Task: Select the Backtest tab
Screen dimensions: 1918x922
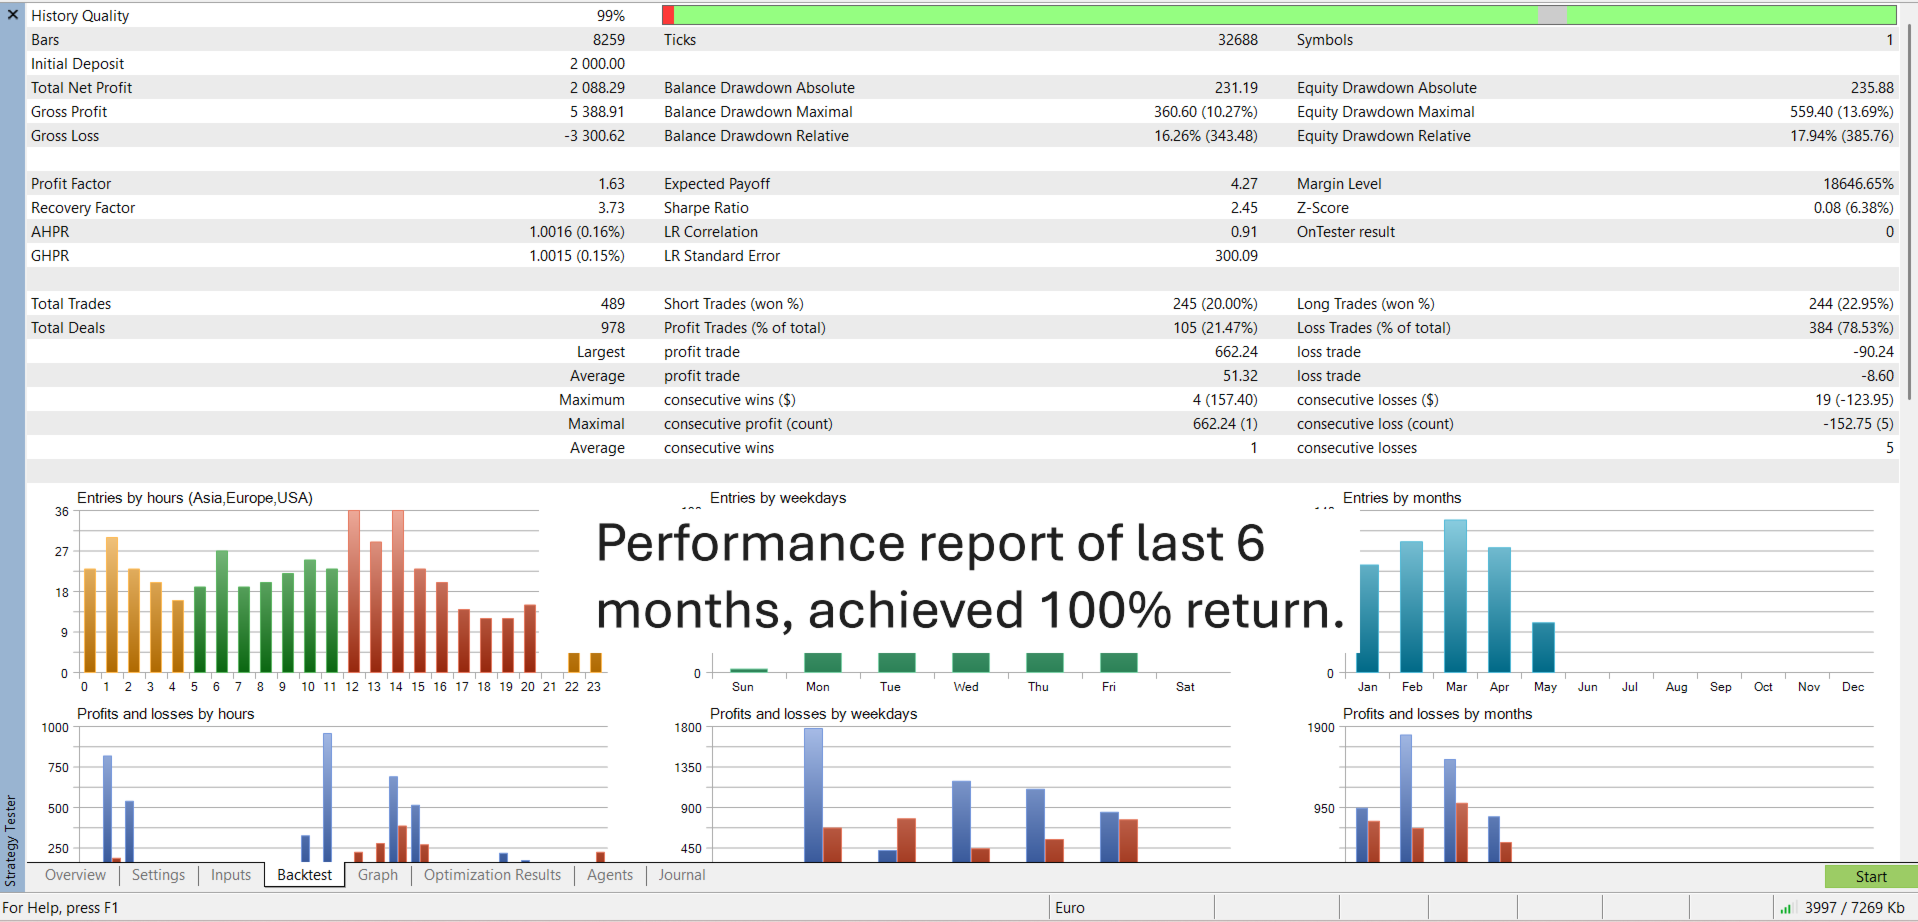Action: coord(304,875)
